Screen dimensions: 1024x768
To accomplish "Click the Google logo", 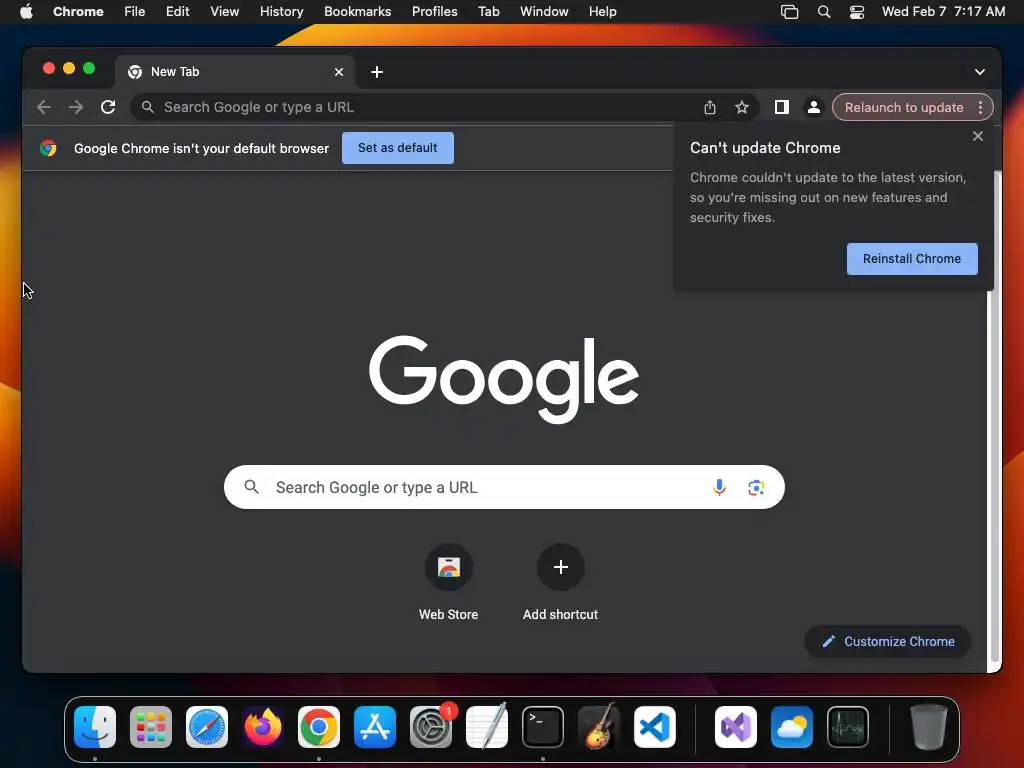I will point(504,379).
